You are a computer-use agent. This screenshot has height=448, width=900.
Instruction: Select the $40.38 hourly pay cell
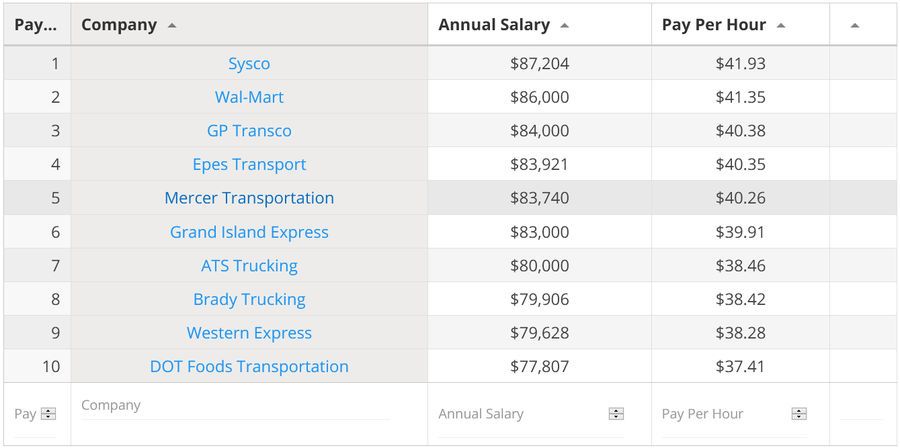(740, 131)
